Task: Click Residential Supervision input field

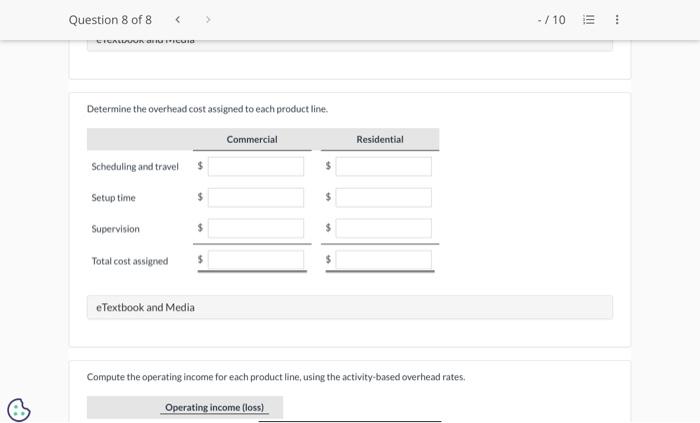Action: point(383,228)
